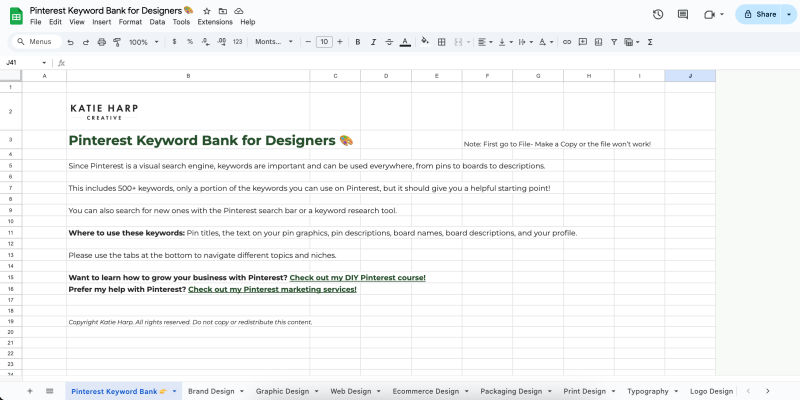
Task: Click the Undo icon
Action: (x=70, y=42)
